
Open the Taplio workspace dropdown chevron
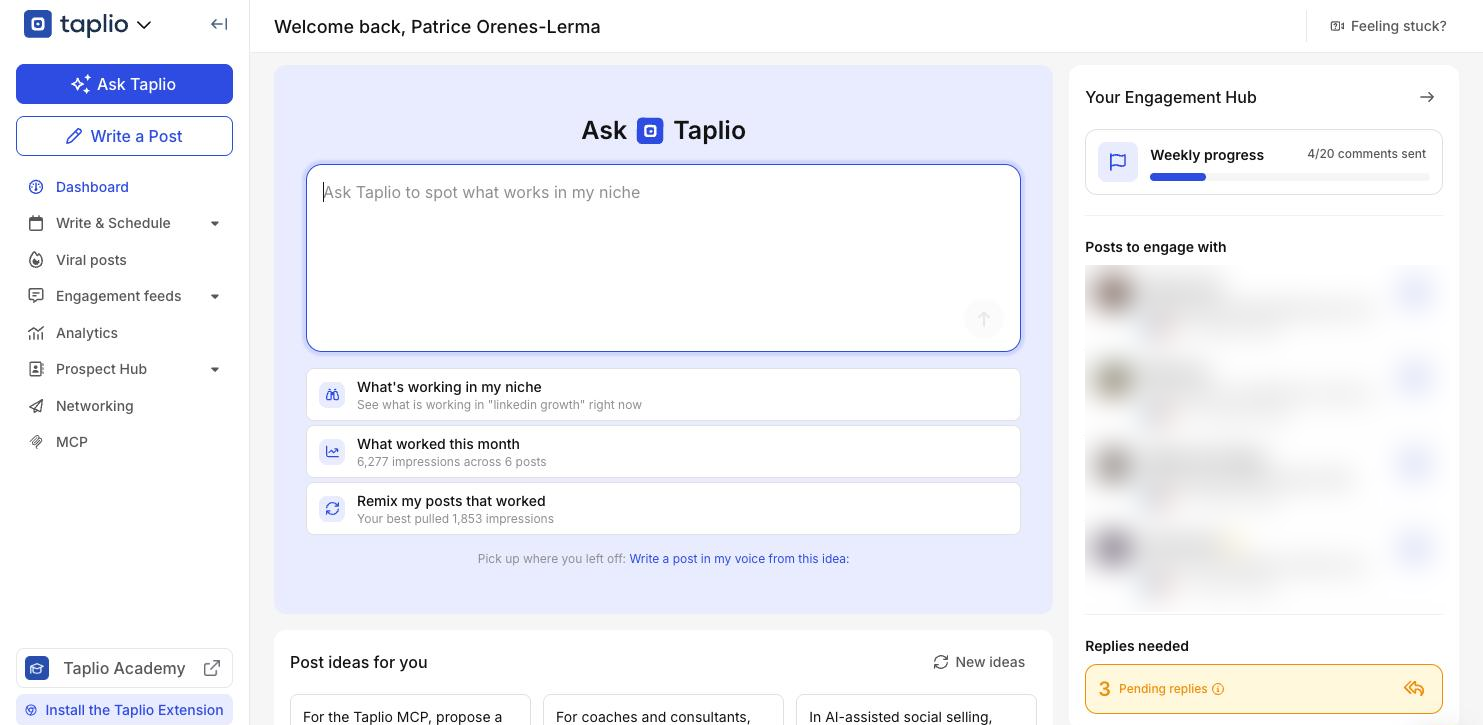pyautogui.click(x=144, y=25)
